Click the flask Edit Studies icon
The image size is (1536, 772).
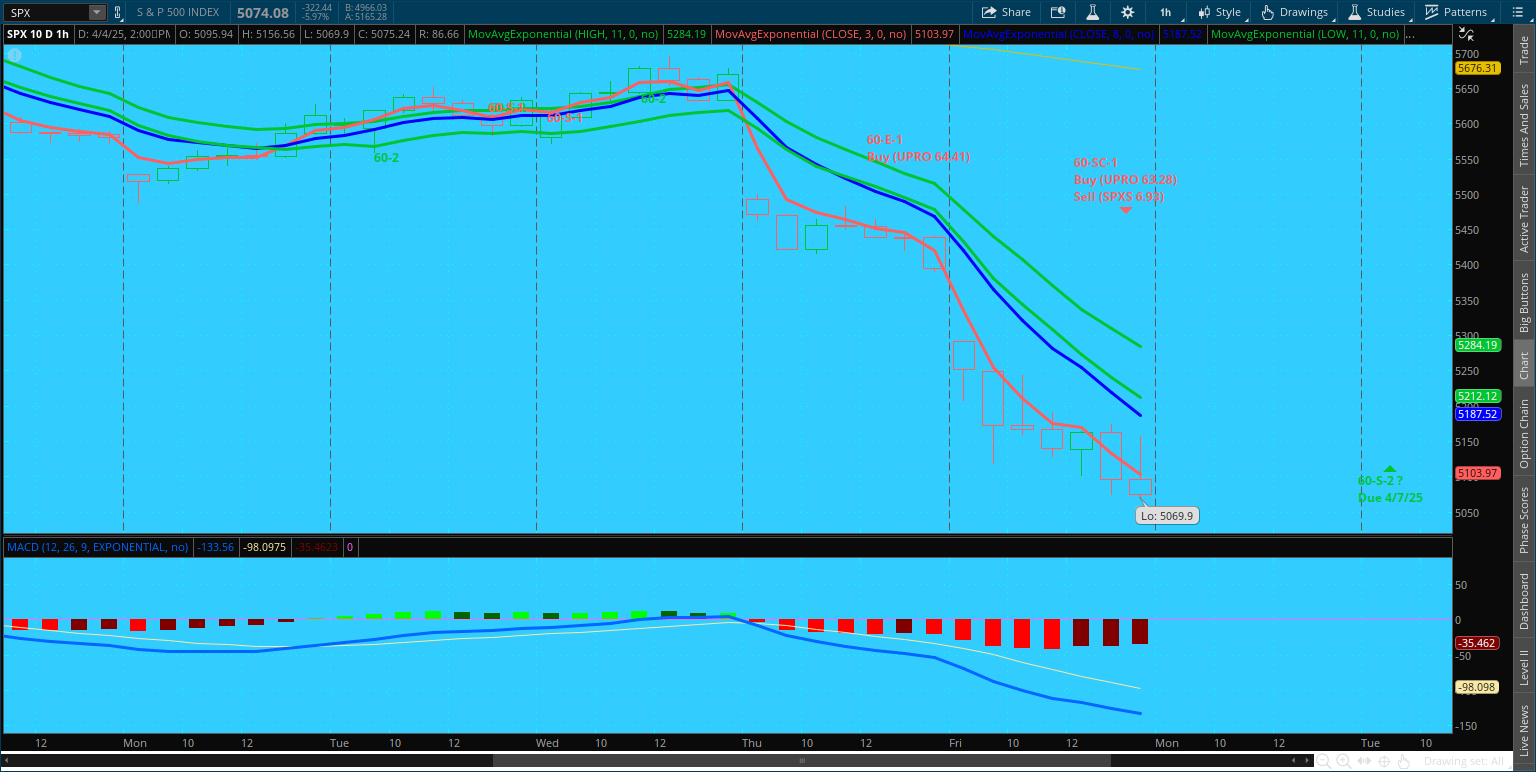click(1093, 12)
